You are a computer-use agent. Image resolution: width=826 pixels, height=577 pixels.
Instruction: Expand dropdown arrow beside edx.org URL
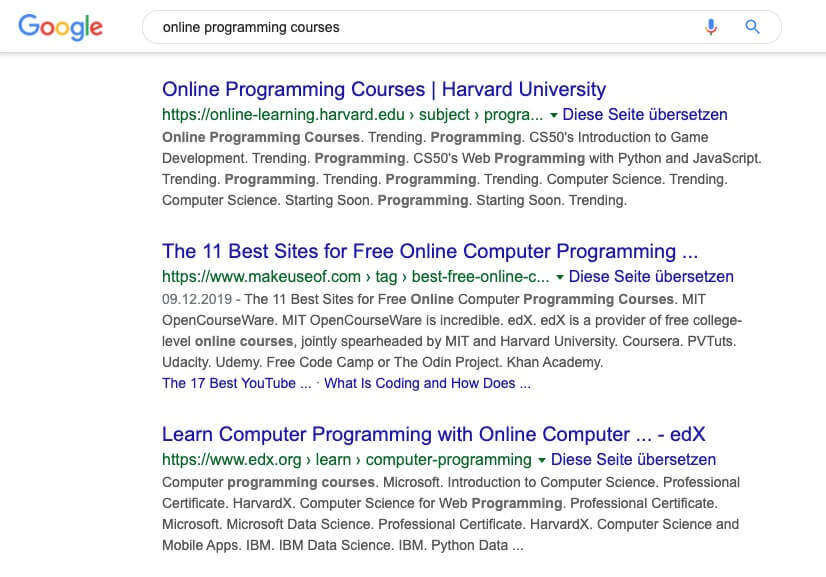point(542,460)
